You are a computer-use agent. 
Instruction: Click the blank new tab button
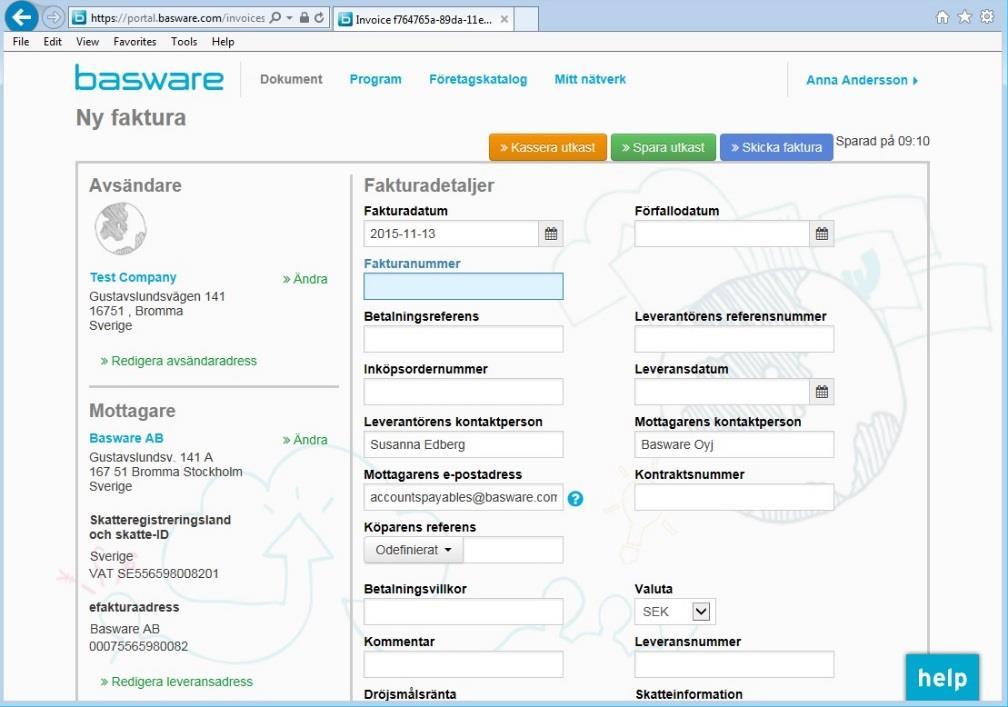(x=526, y=19)
